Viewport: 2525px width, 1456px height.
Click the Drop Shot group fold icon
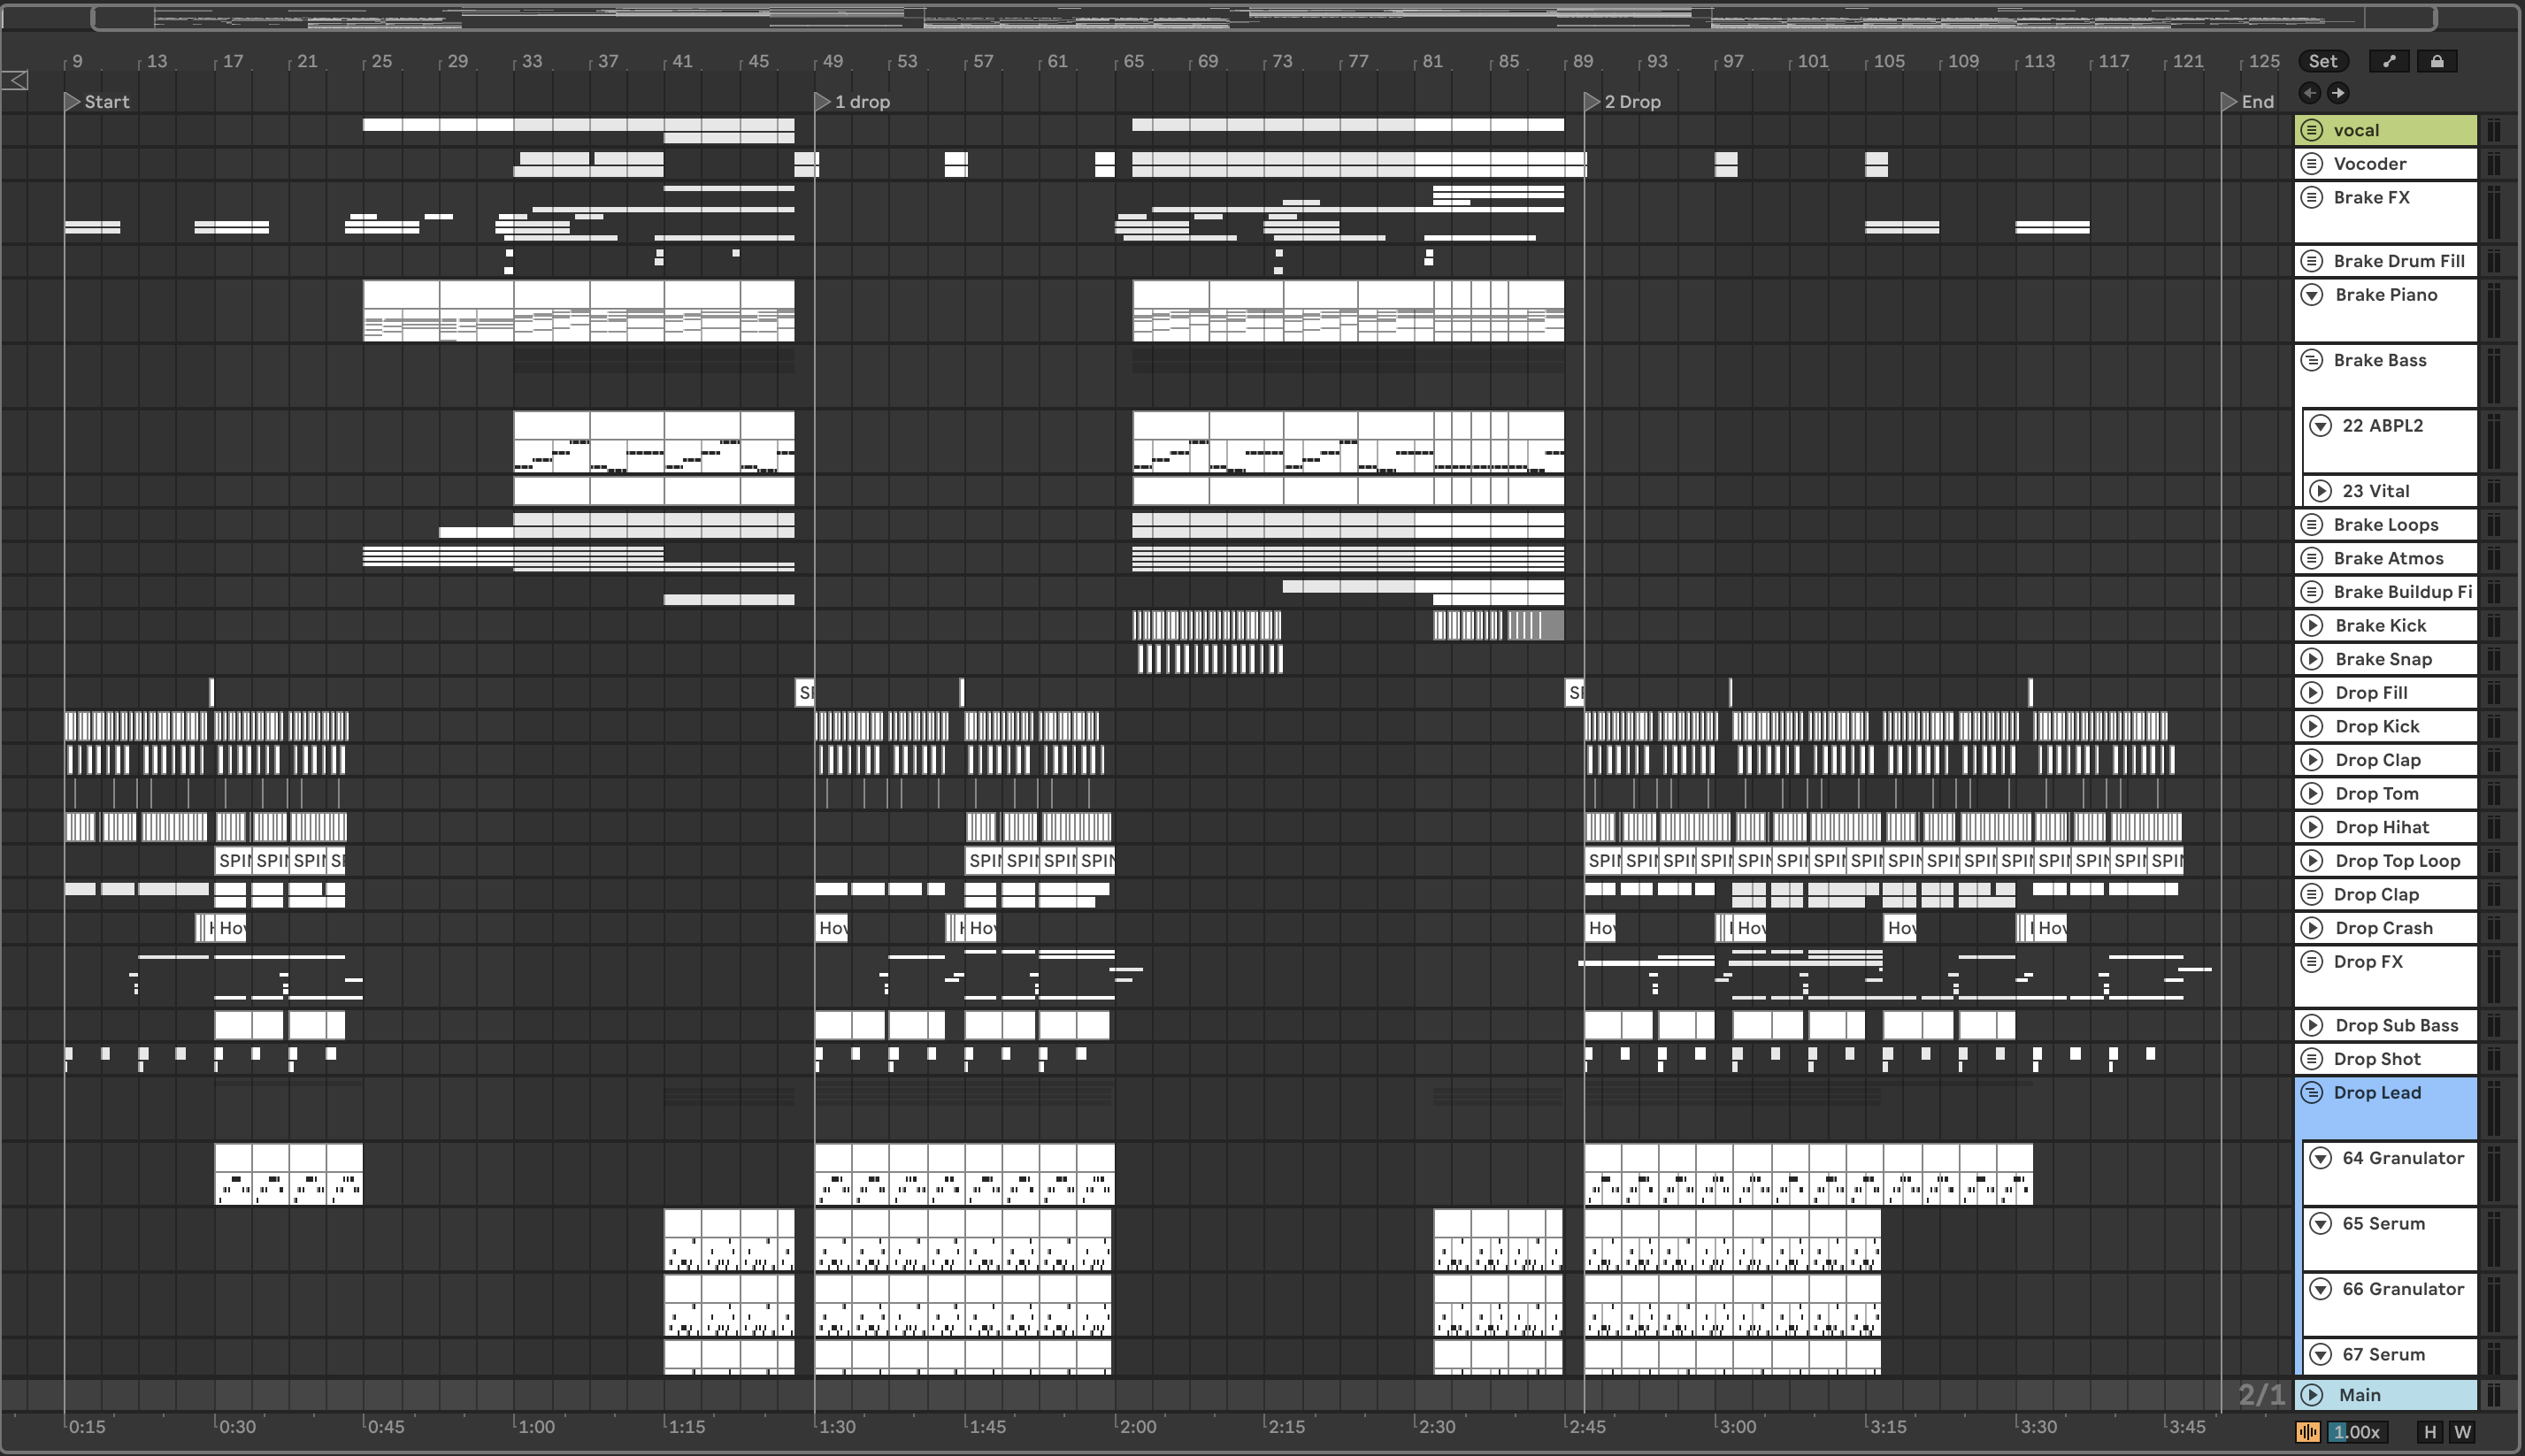(x=2311, y=1059)
